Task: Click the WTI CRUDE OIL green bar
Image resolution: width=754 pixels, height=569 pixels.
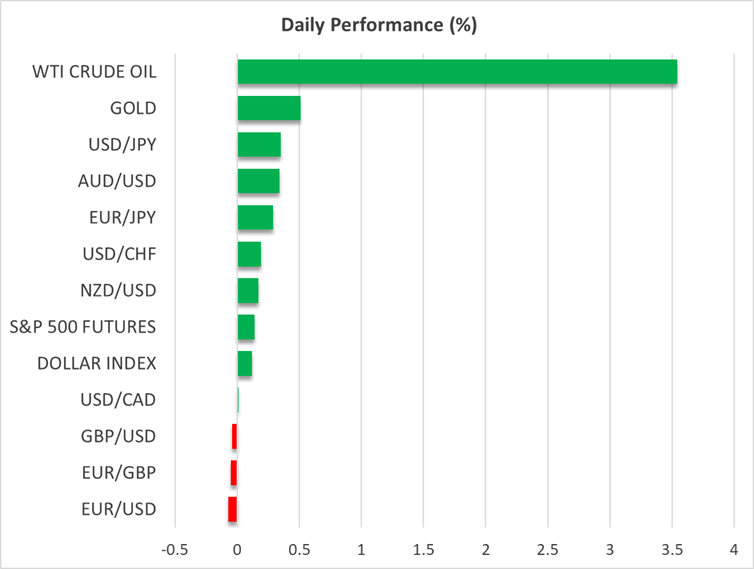Action: [x=456, y=72]
